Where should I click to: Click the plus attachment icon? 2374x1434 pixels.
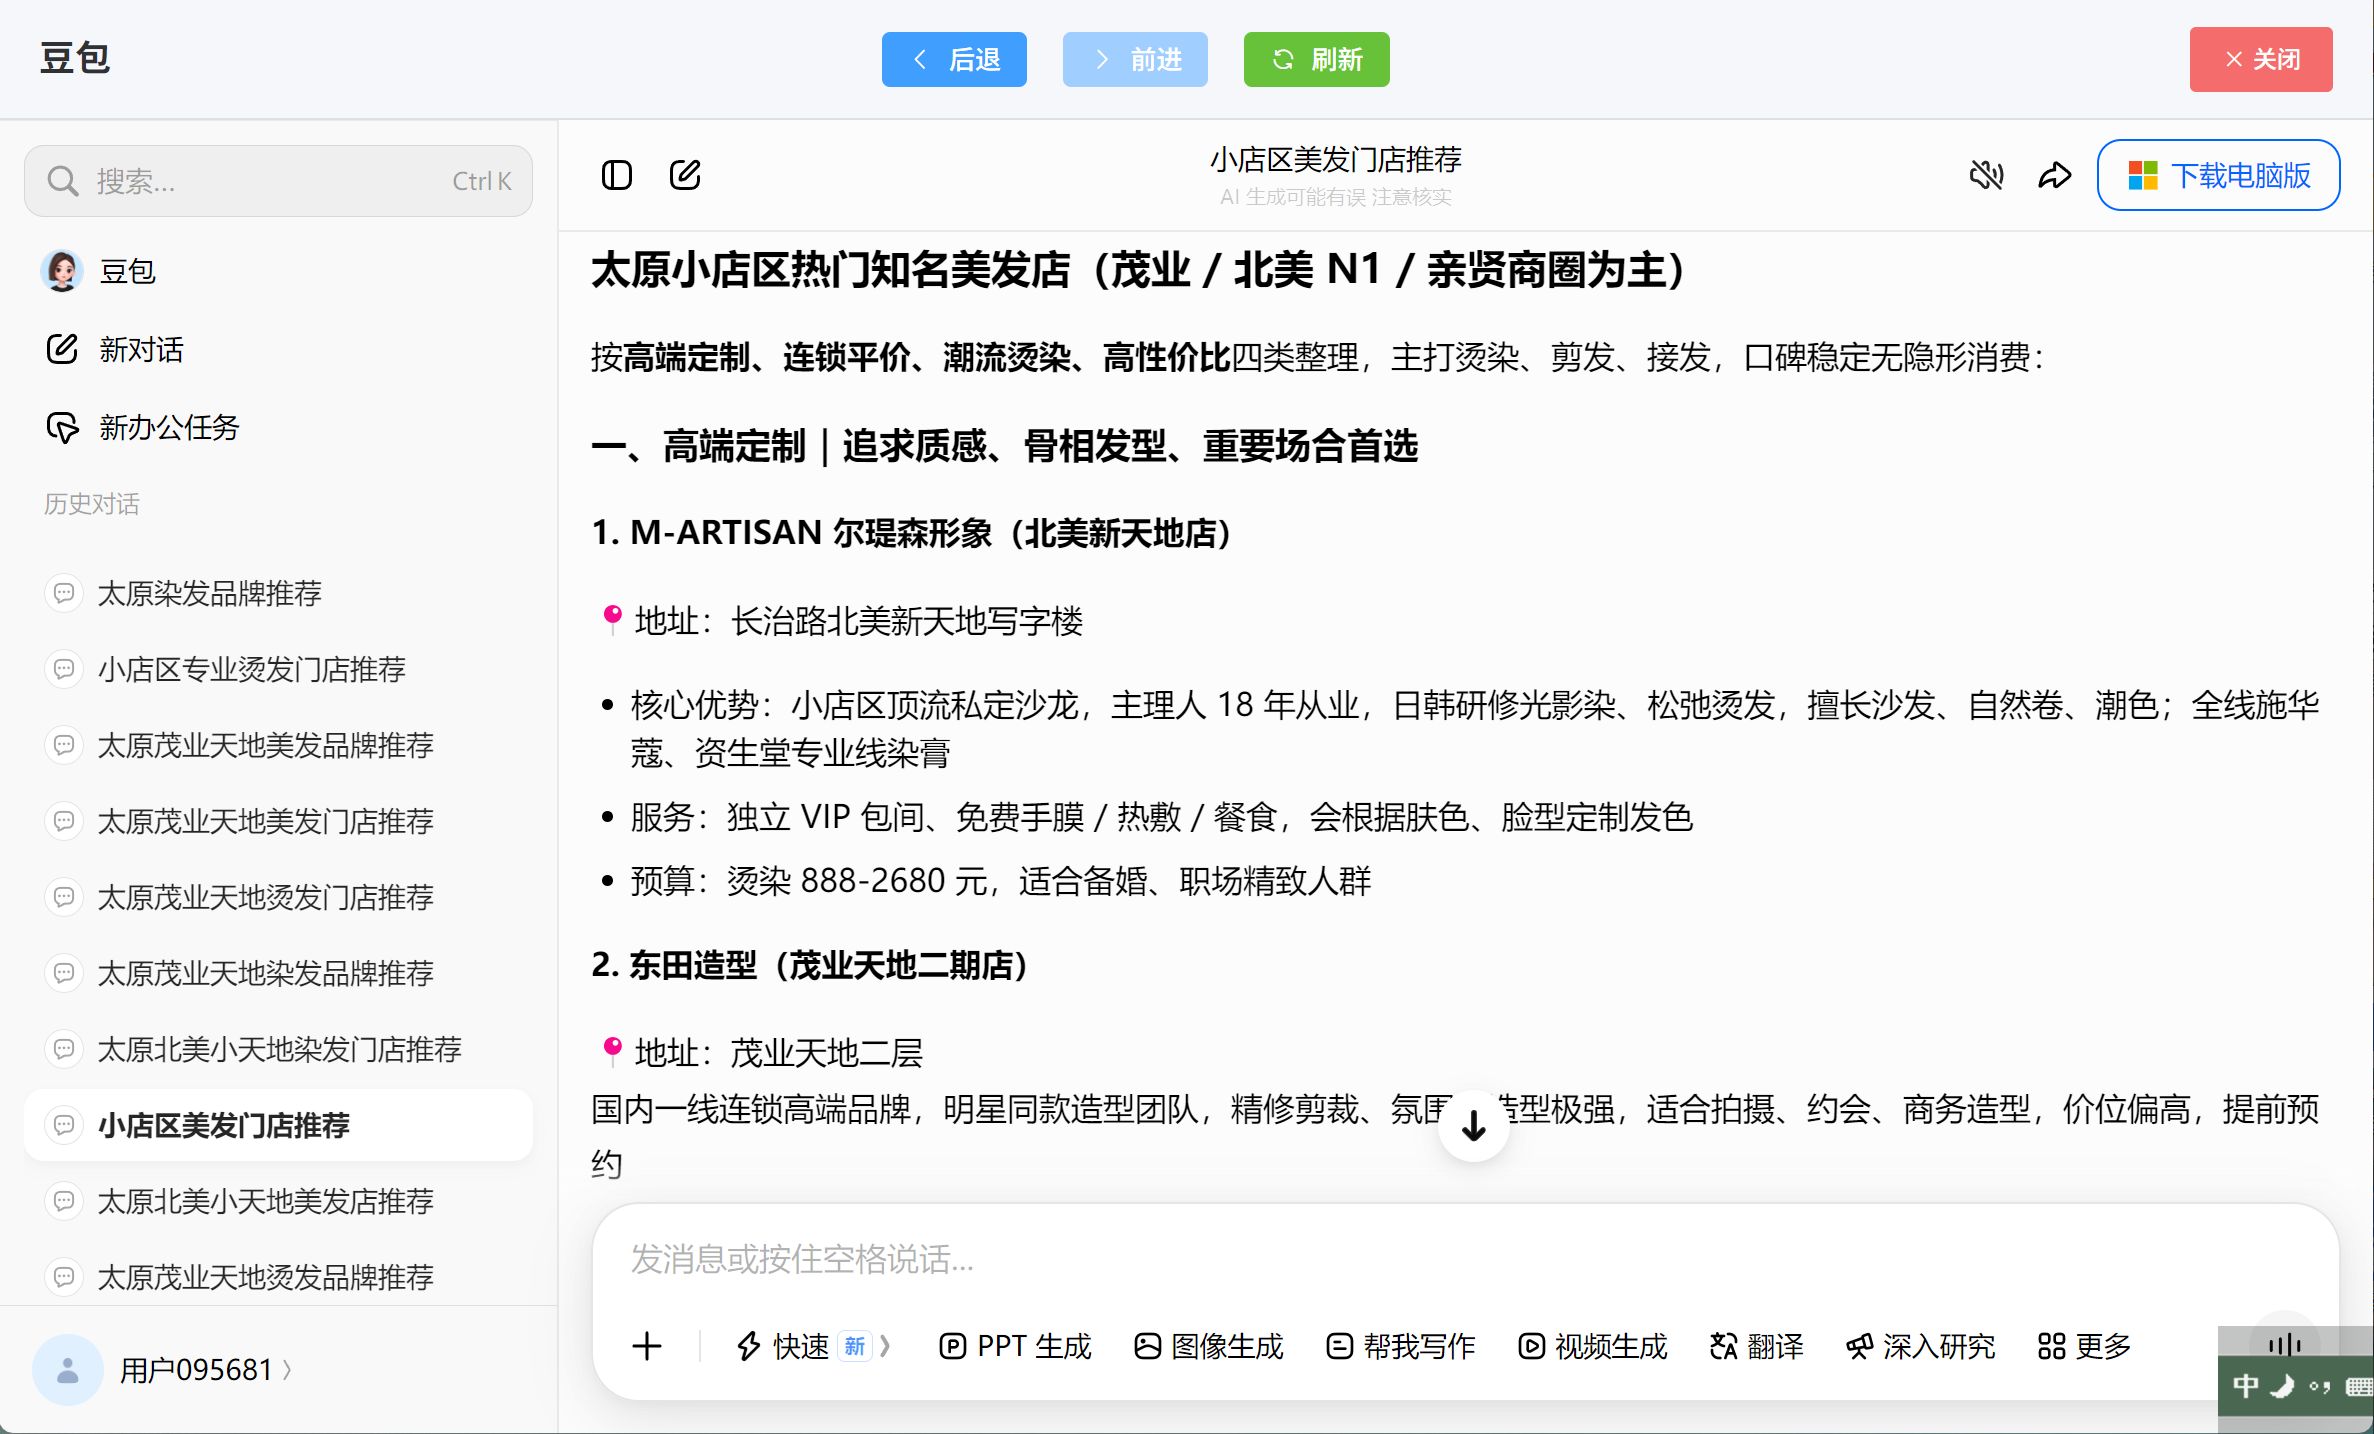click(x=647, y=1346)
